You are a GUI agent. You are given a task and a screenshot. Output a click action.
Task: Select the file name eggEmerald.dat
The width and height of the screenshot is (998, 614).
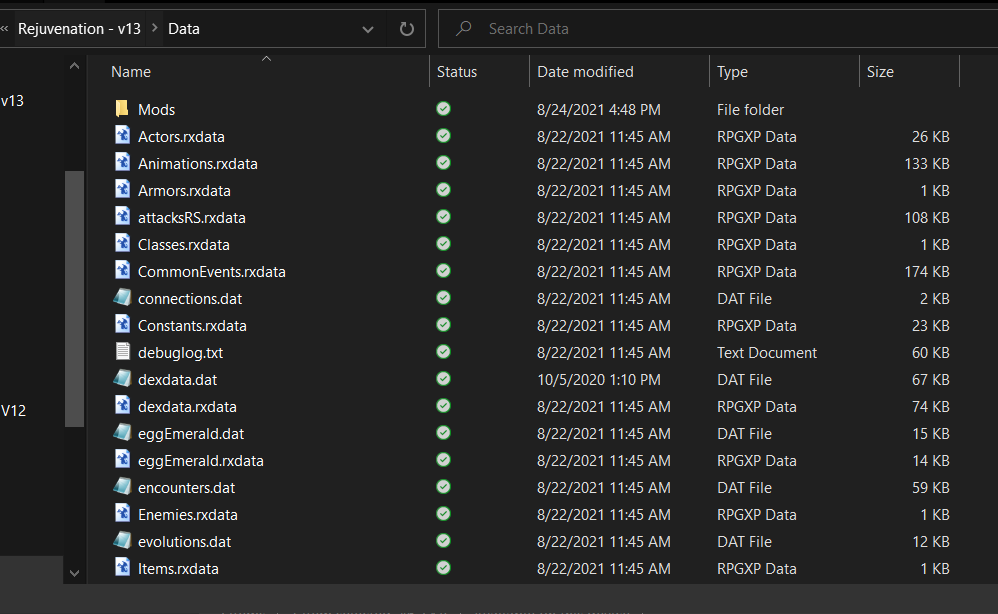coord(191,433)
